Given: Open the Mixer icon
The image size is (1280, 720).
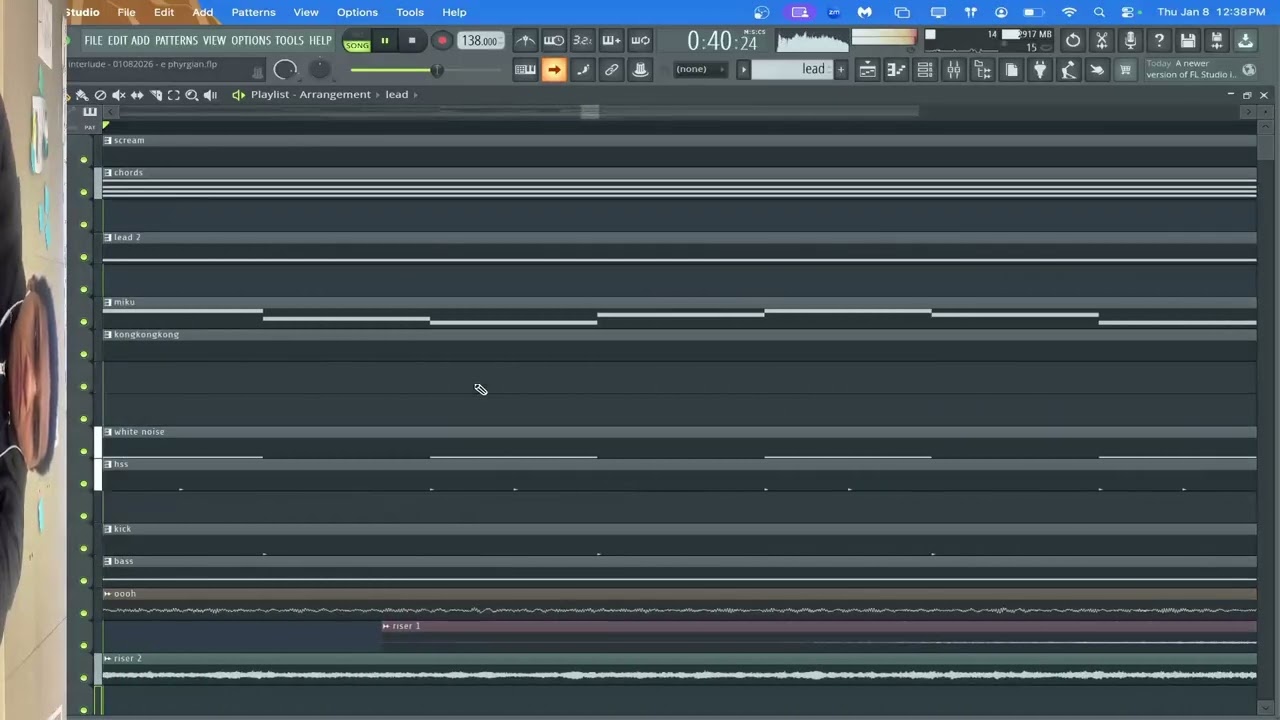Looking at the screenshot, I should [x=954, y=69].
